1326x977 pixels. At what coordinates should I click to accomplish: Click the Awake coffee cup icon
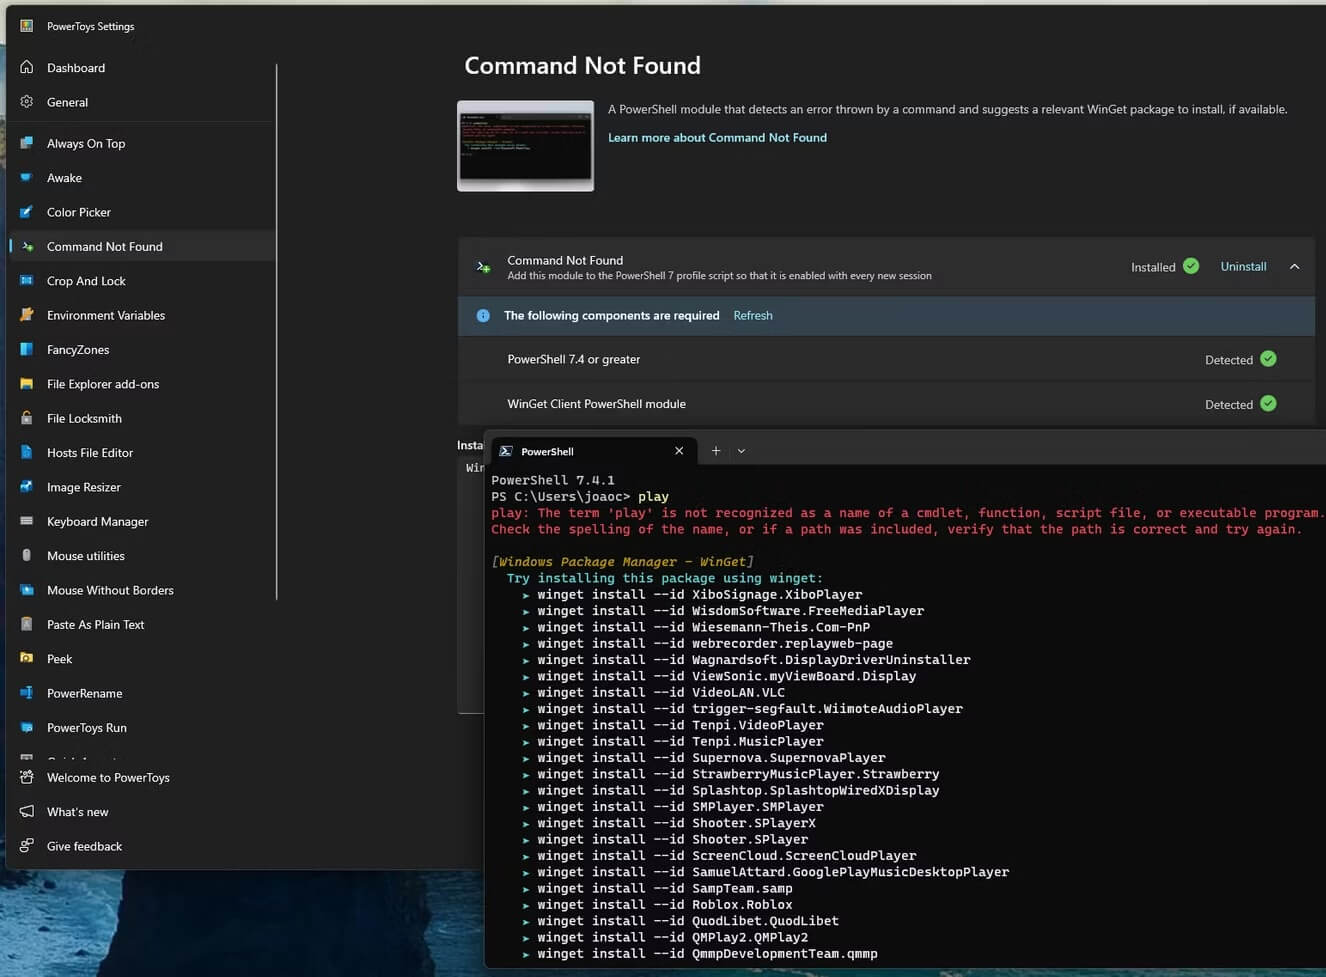tap(27, 177)
